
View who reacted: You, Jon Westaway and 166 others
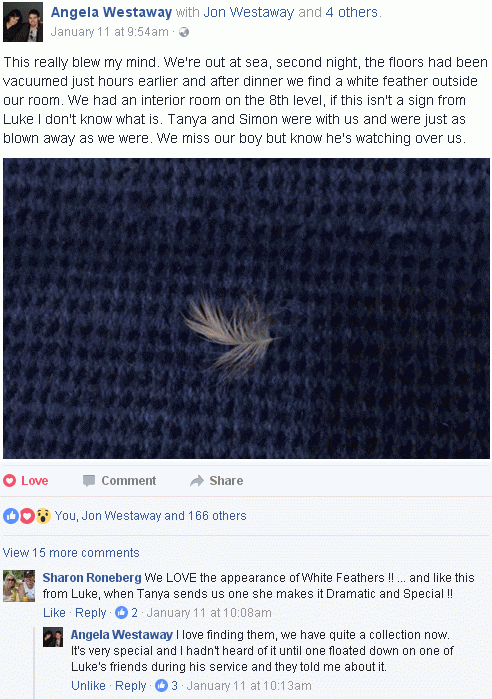coord(150,516)
